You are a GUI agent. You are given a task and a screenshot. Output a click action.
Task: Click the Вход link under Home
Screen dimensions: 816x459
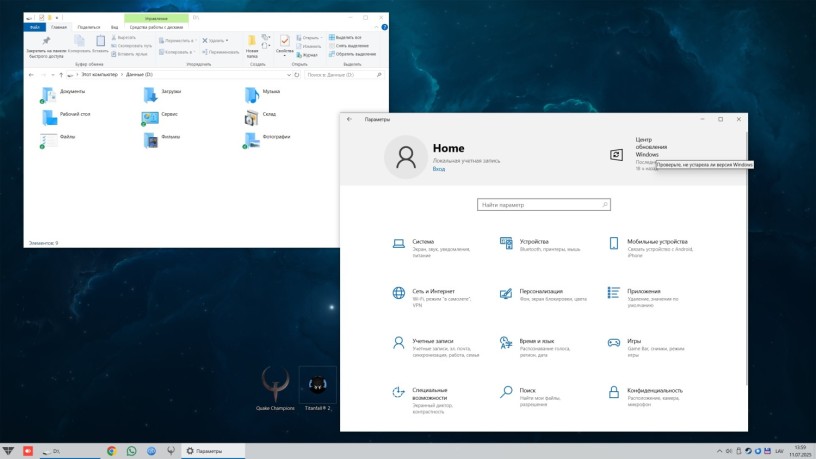click(x=438, y=169)
